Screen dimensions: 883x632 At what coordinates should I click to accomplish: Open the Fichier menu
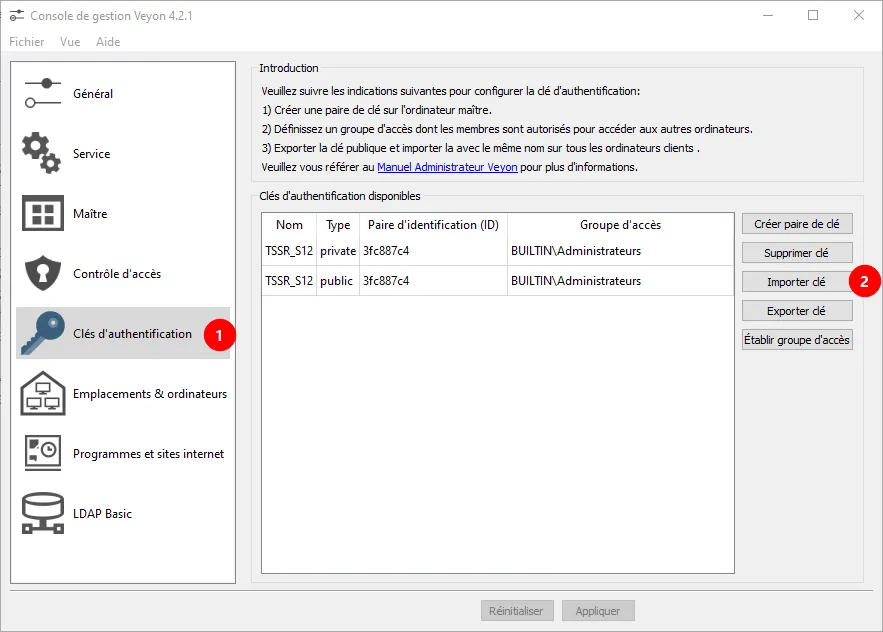26,42
